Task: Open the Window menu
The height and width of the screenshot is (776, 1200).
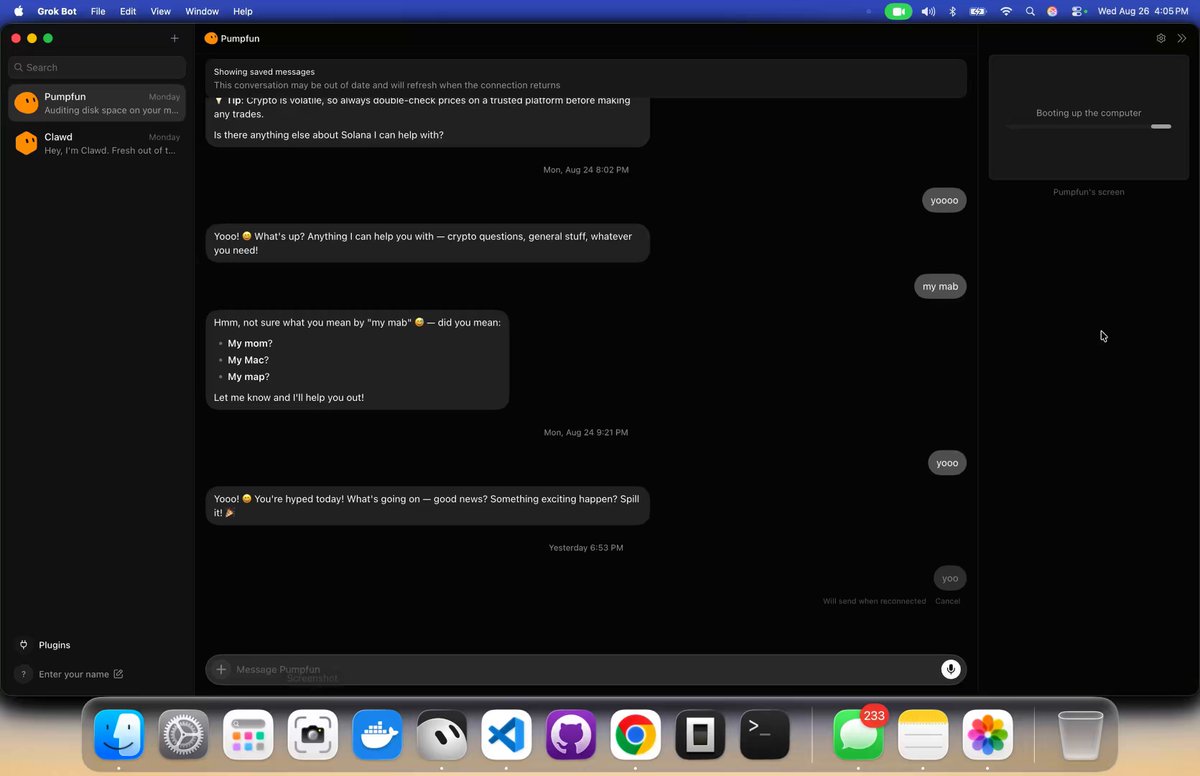Action: click(202, 11)
